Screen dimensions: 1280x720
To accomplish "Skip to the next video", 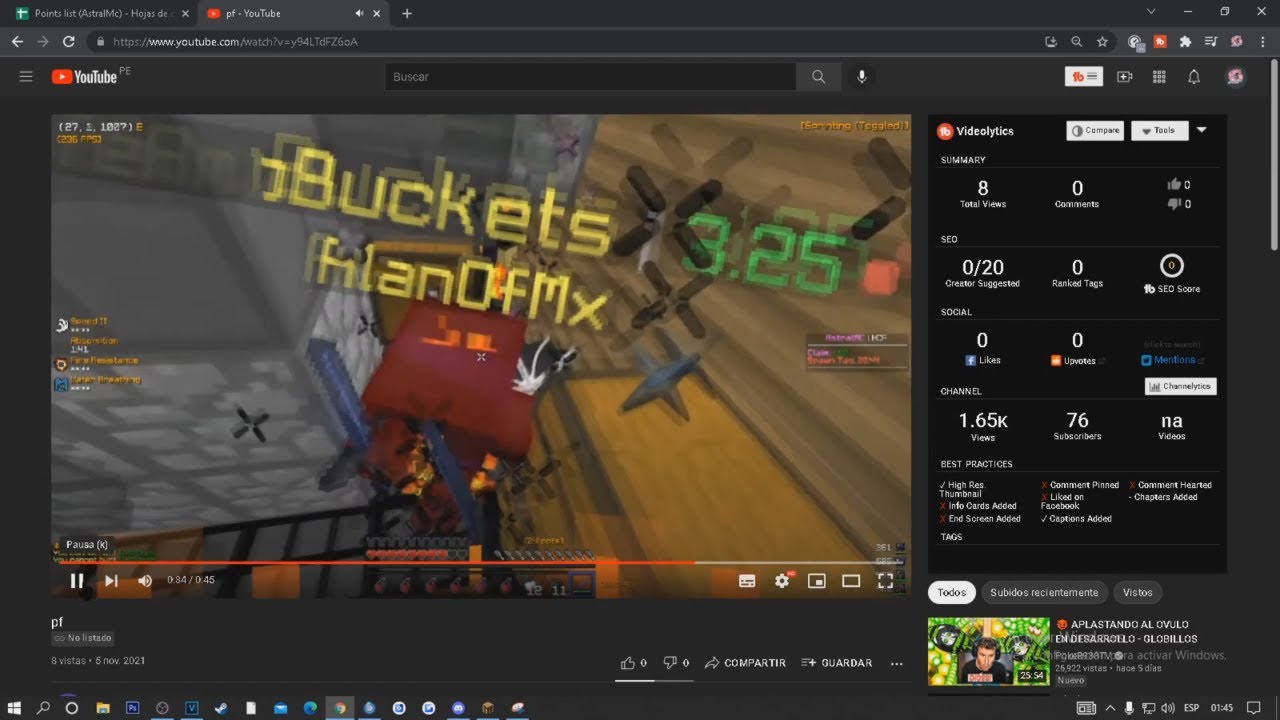I will tap(111, 580).
